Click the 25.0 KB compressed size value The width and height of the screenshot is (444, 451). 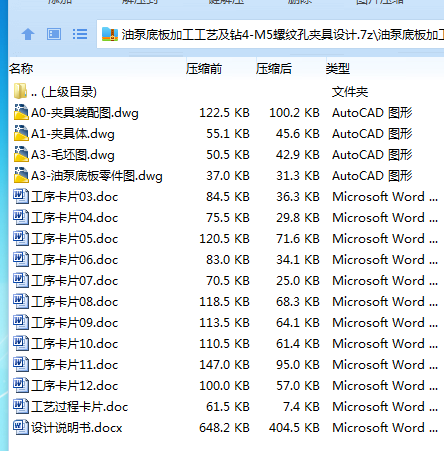tap(298, 281)
